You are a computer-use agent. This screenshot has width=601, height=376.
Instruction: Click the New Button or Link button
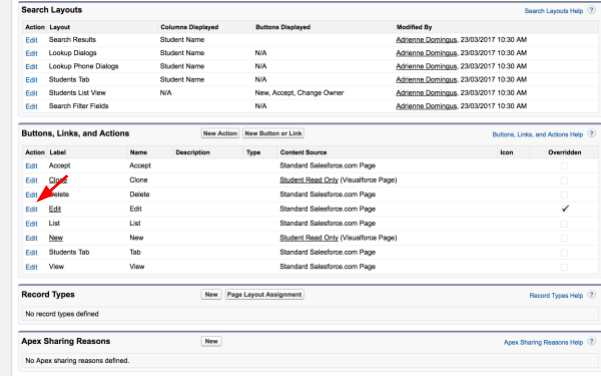tap(273, 133)
